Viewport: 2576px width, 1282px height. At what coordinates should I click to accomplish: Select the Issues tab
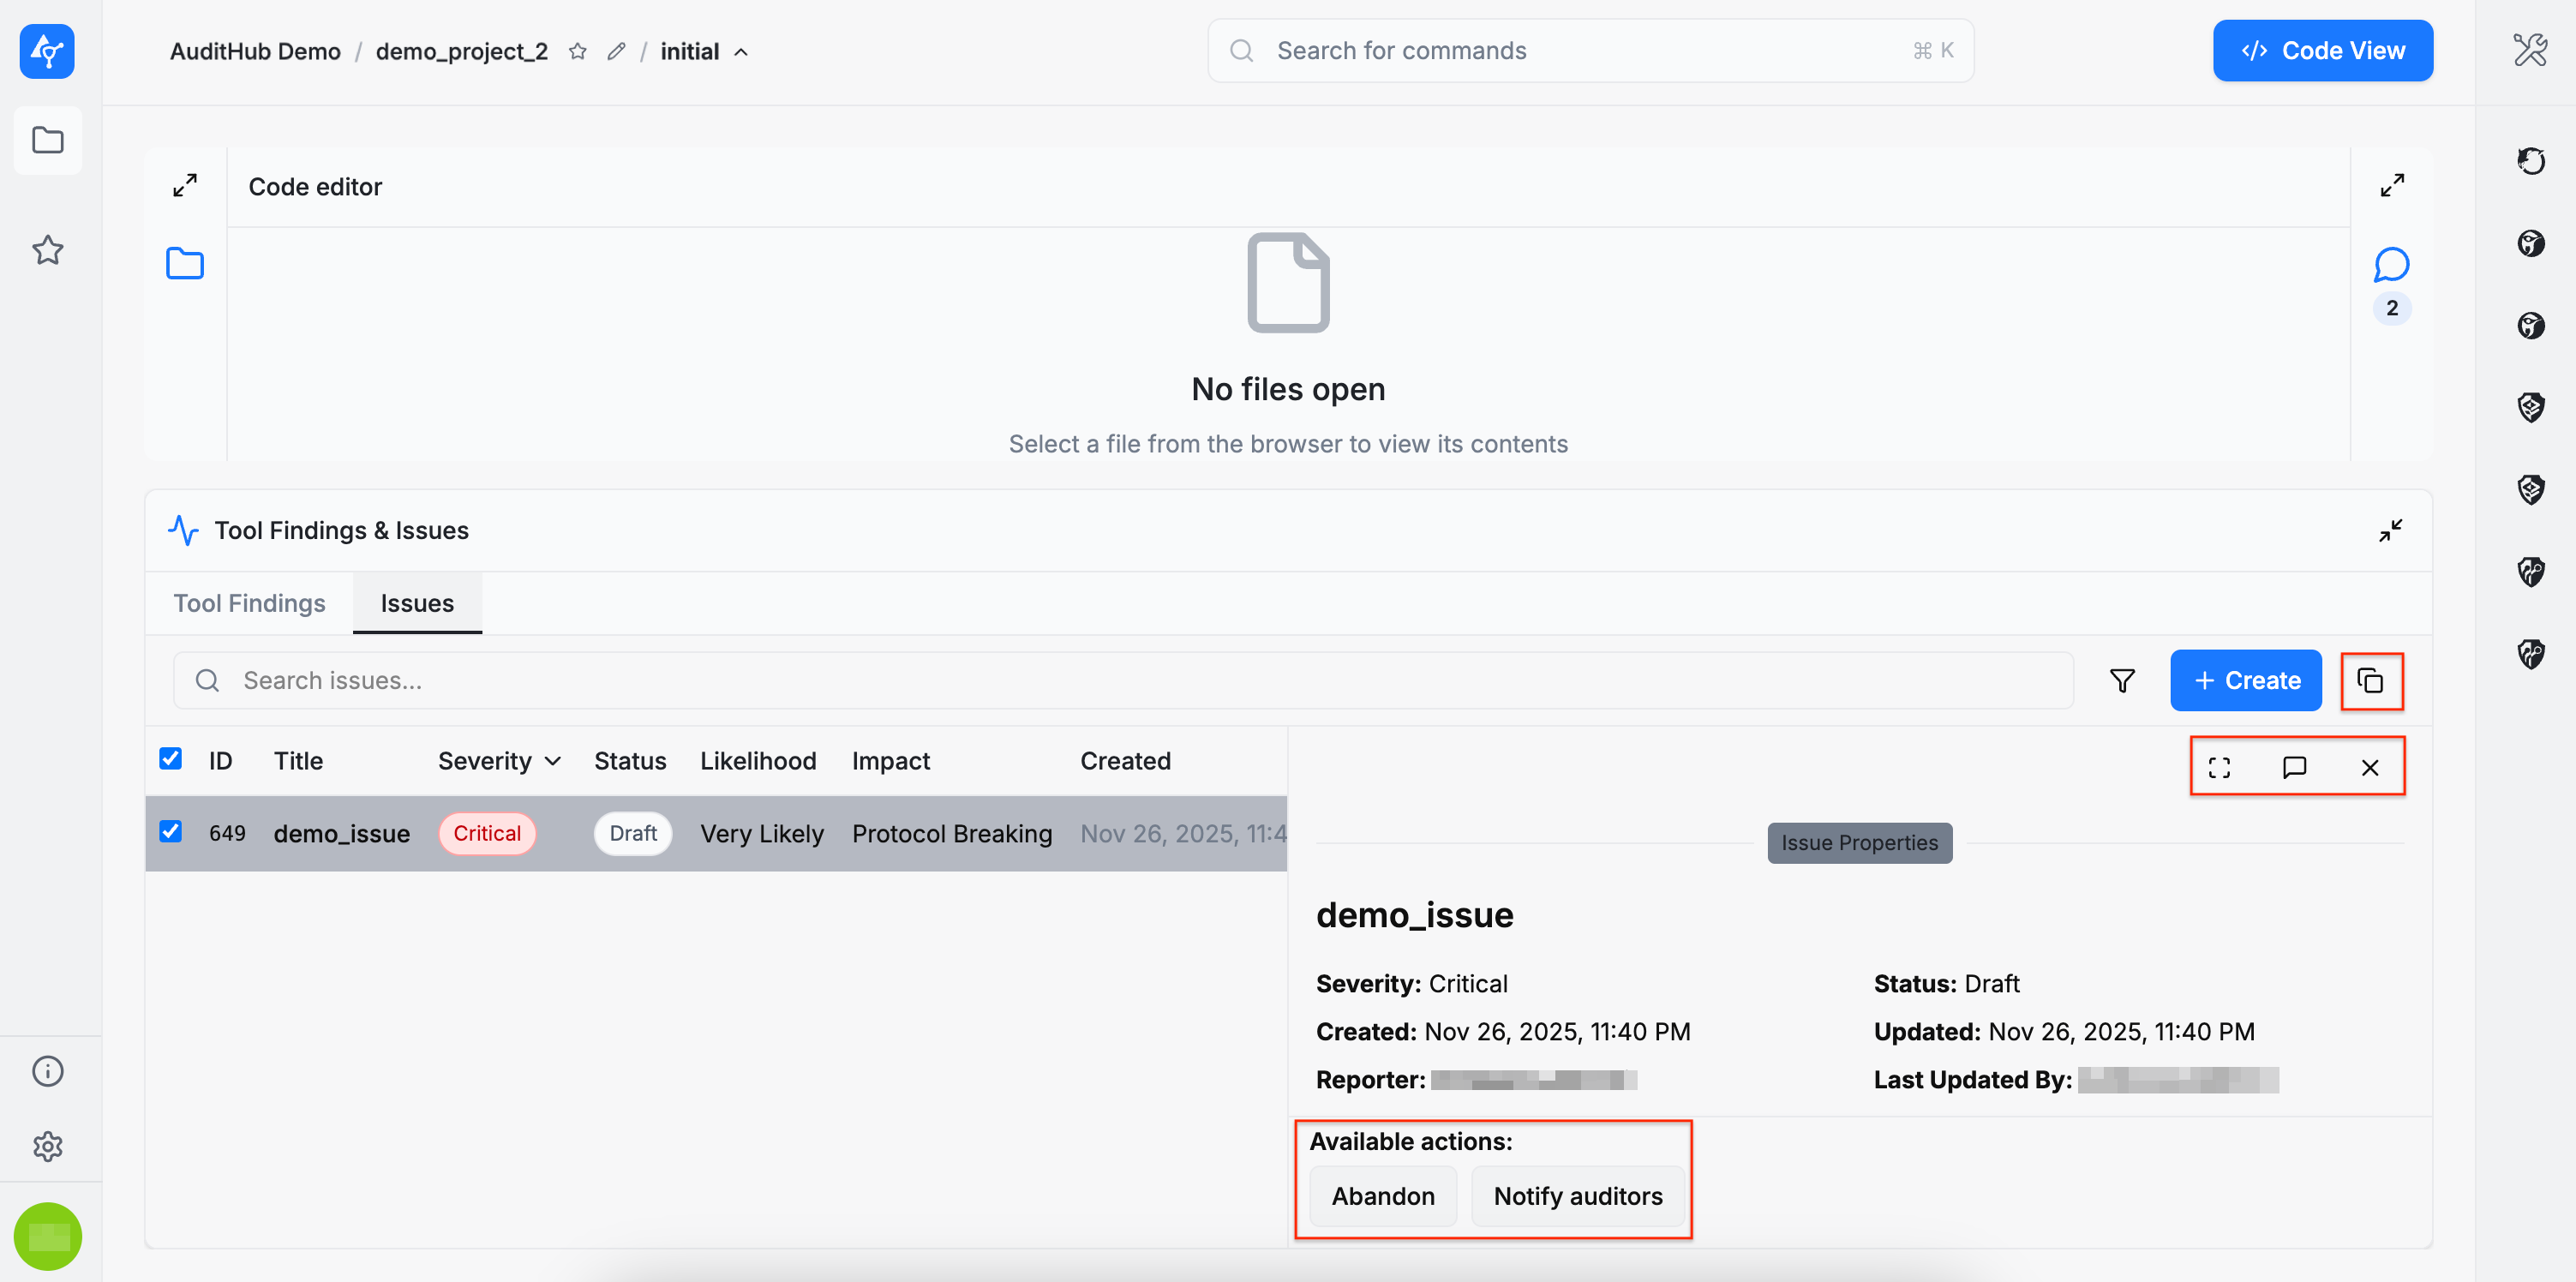[x=417, y=603]
